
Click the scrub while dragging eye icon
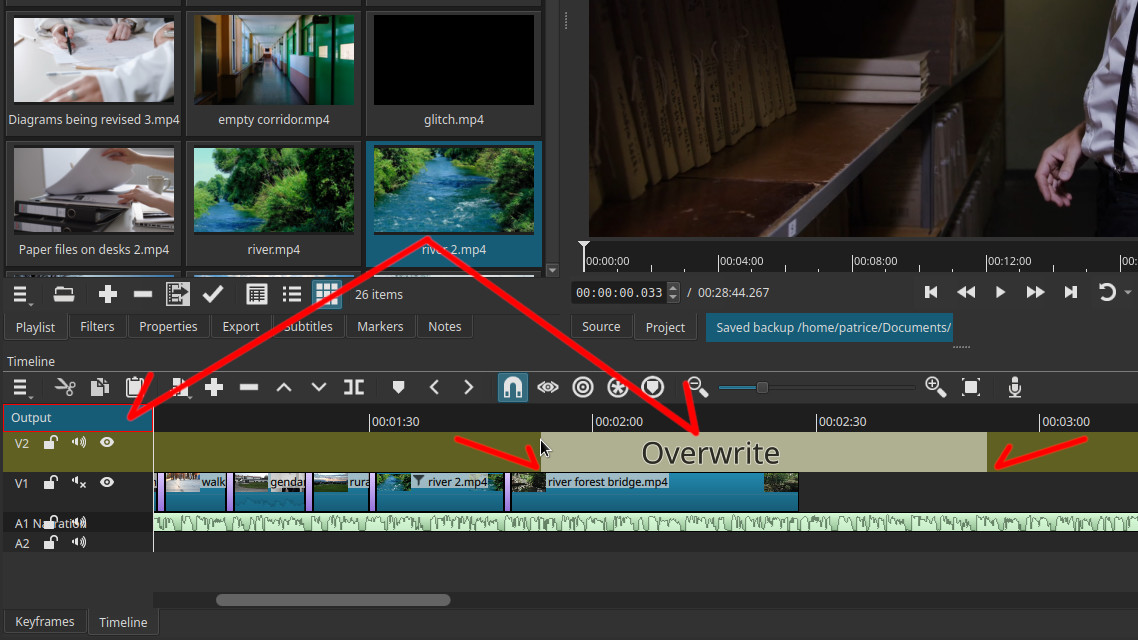click(547, 387)
